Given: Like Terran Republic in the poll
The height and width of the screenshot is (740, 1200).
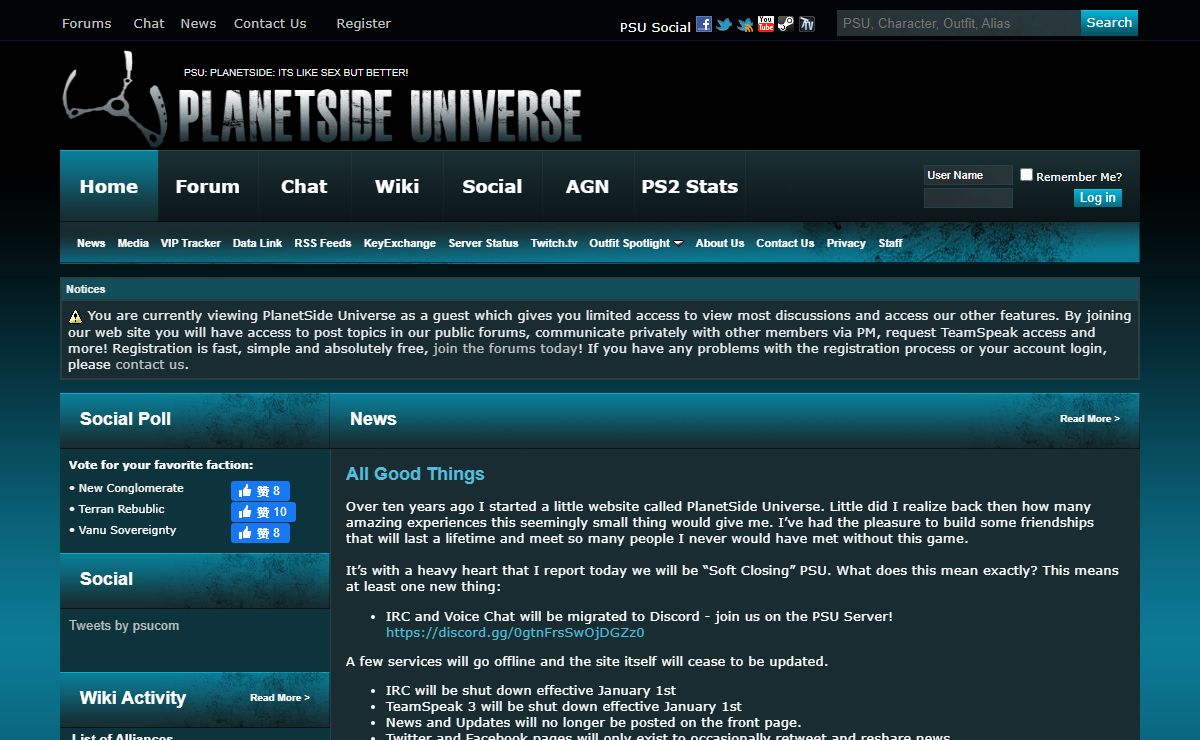Looking at the screenshot, I should tap(263, 512).
